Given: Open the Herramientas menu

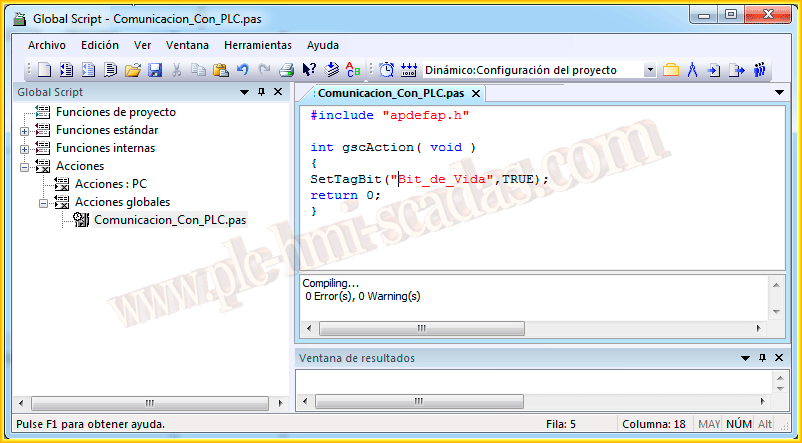Looking at the screenshot, I should [258, 45].
